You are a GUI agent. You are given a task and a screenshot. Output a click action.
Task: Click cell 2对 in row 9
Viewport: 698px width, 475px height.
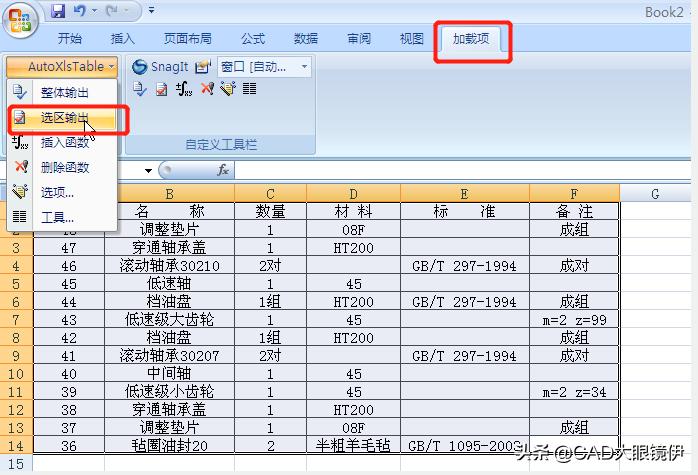[270, 356]
